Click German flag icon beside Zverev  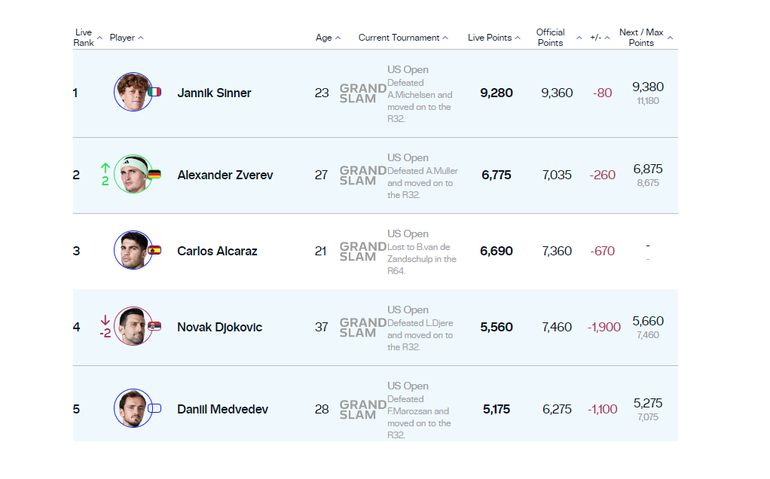(155, 174)
